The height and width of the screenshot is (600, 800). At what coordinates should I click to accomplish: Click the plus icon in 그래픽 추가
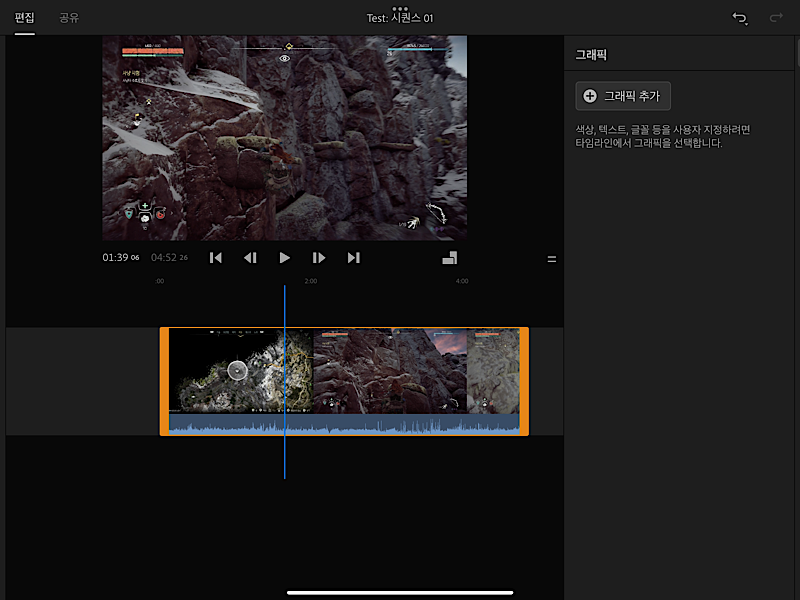[590, 96]
